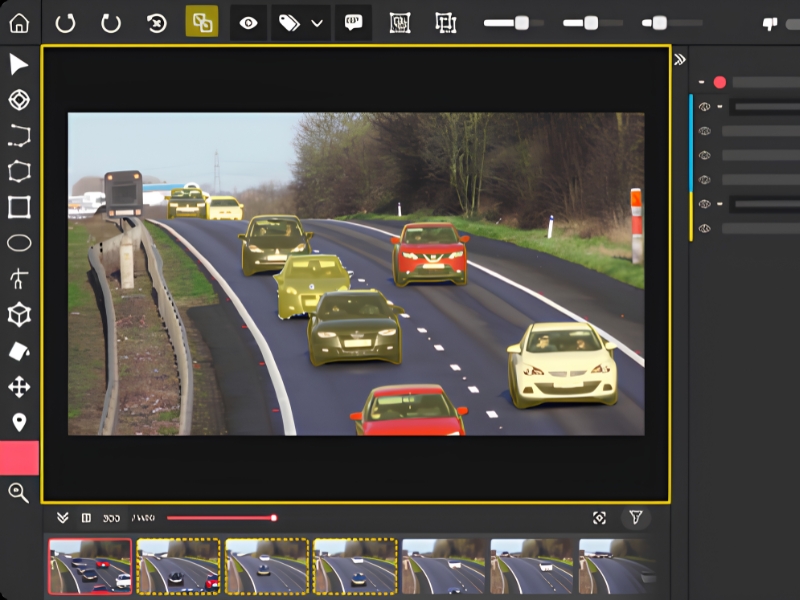Collapse the fifth row group minus icon

(720, 204)
